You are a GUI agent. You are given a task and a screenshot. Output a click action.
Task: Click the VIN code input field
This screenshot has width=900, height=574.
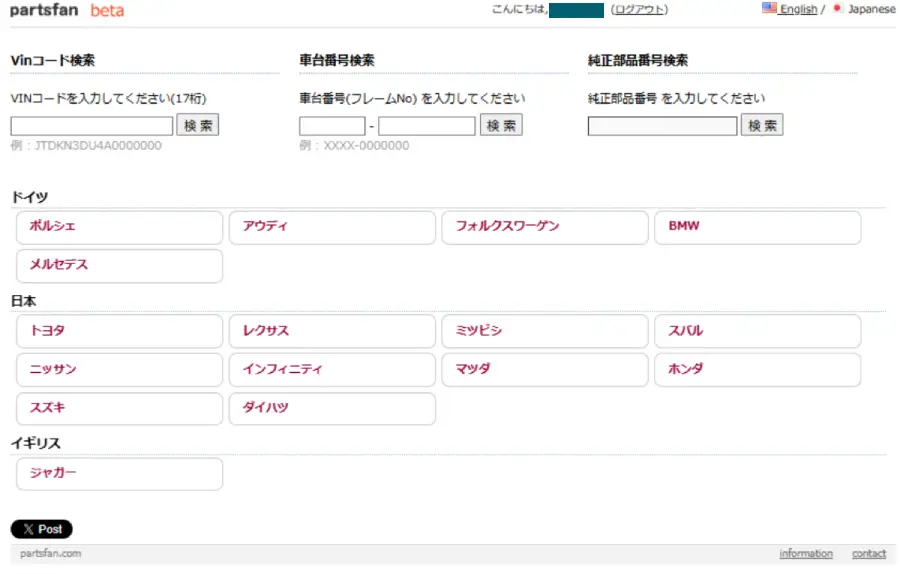click(x=92, y=126)
